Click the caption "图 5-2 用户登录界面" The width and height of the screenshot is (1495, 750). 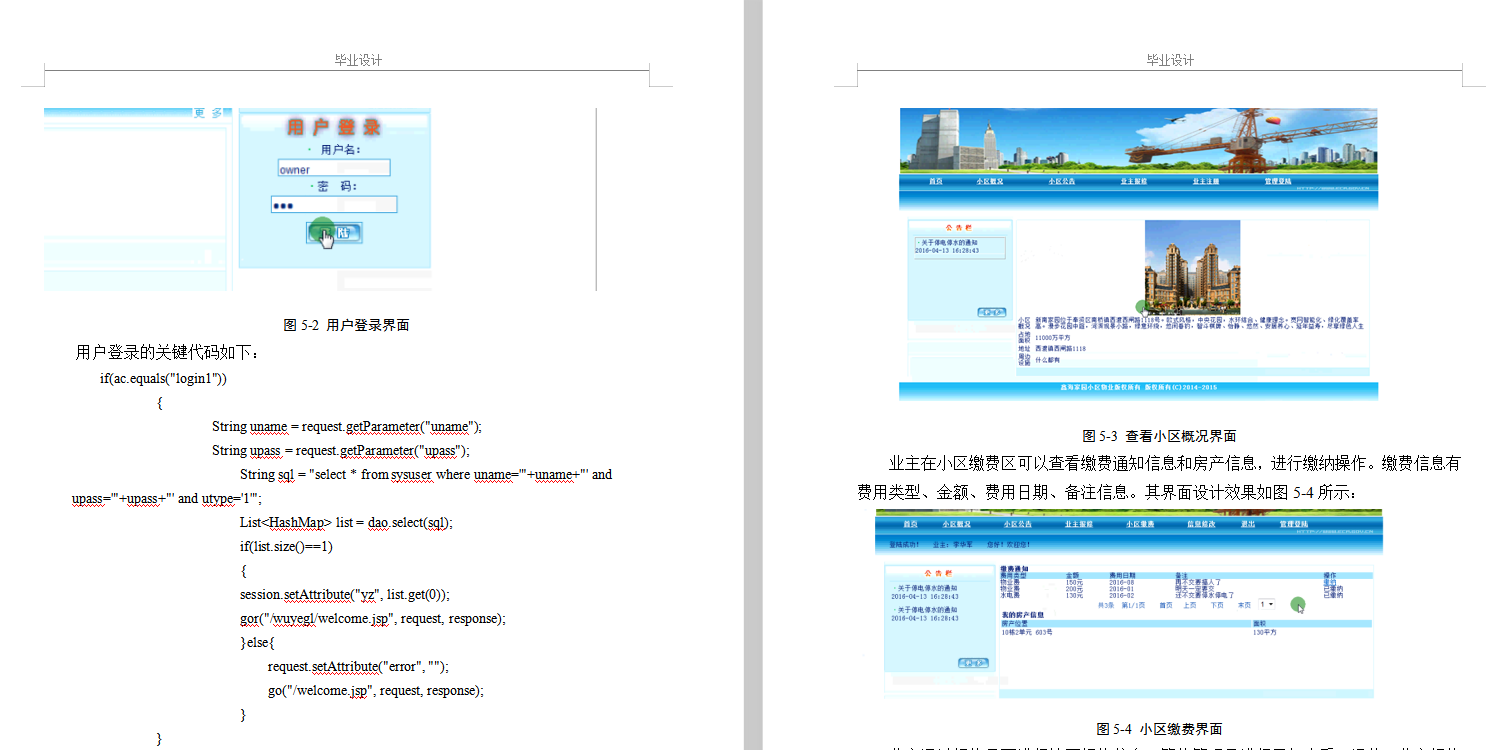tap(346, 325)
